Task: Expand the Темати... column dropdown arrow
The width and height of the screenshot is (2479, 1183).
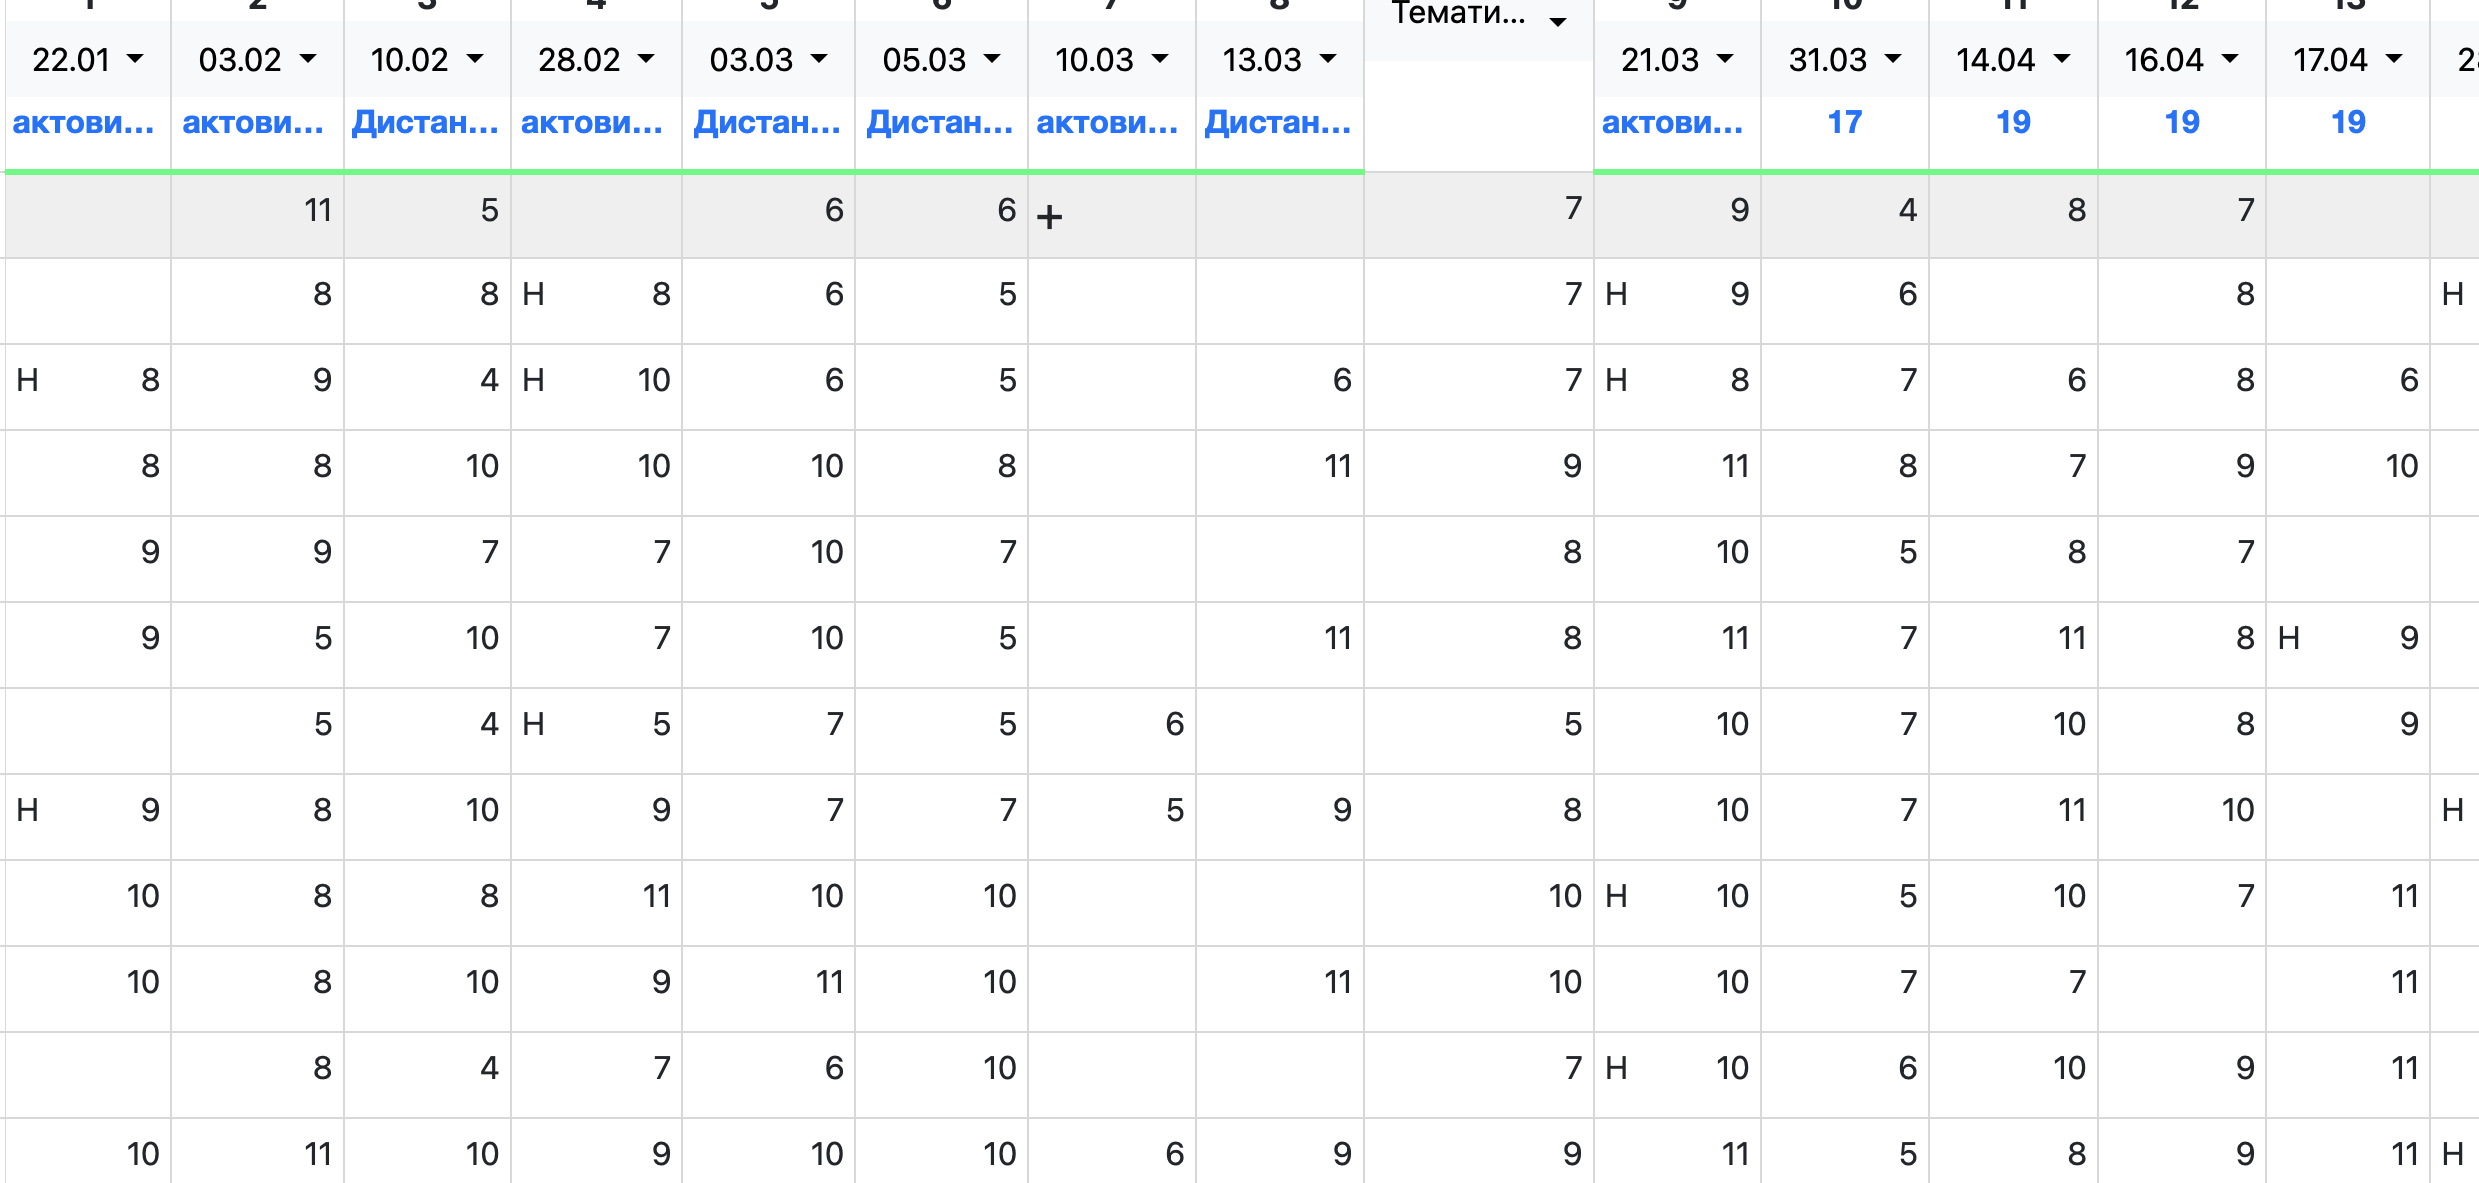Action: pos(1557,21)
